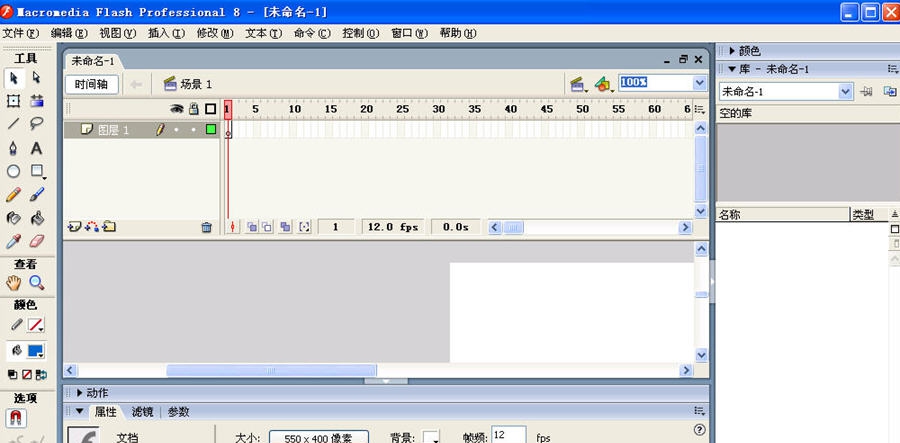
Task: Toggle 图层 1 green outline square
Action: [211, 130]
